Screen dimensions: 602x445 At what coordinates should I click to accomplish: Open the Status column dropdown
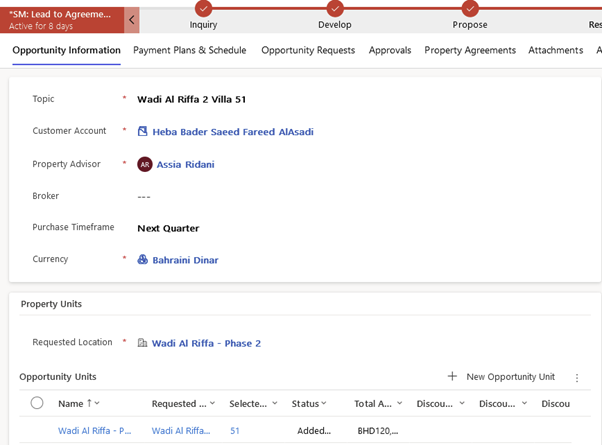click(x=324, y=404)
